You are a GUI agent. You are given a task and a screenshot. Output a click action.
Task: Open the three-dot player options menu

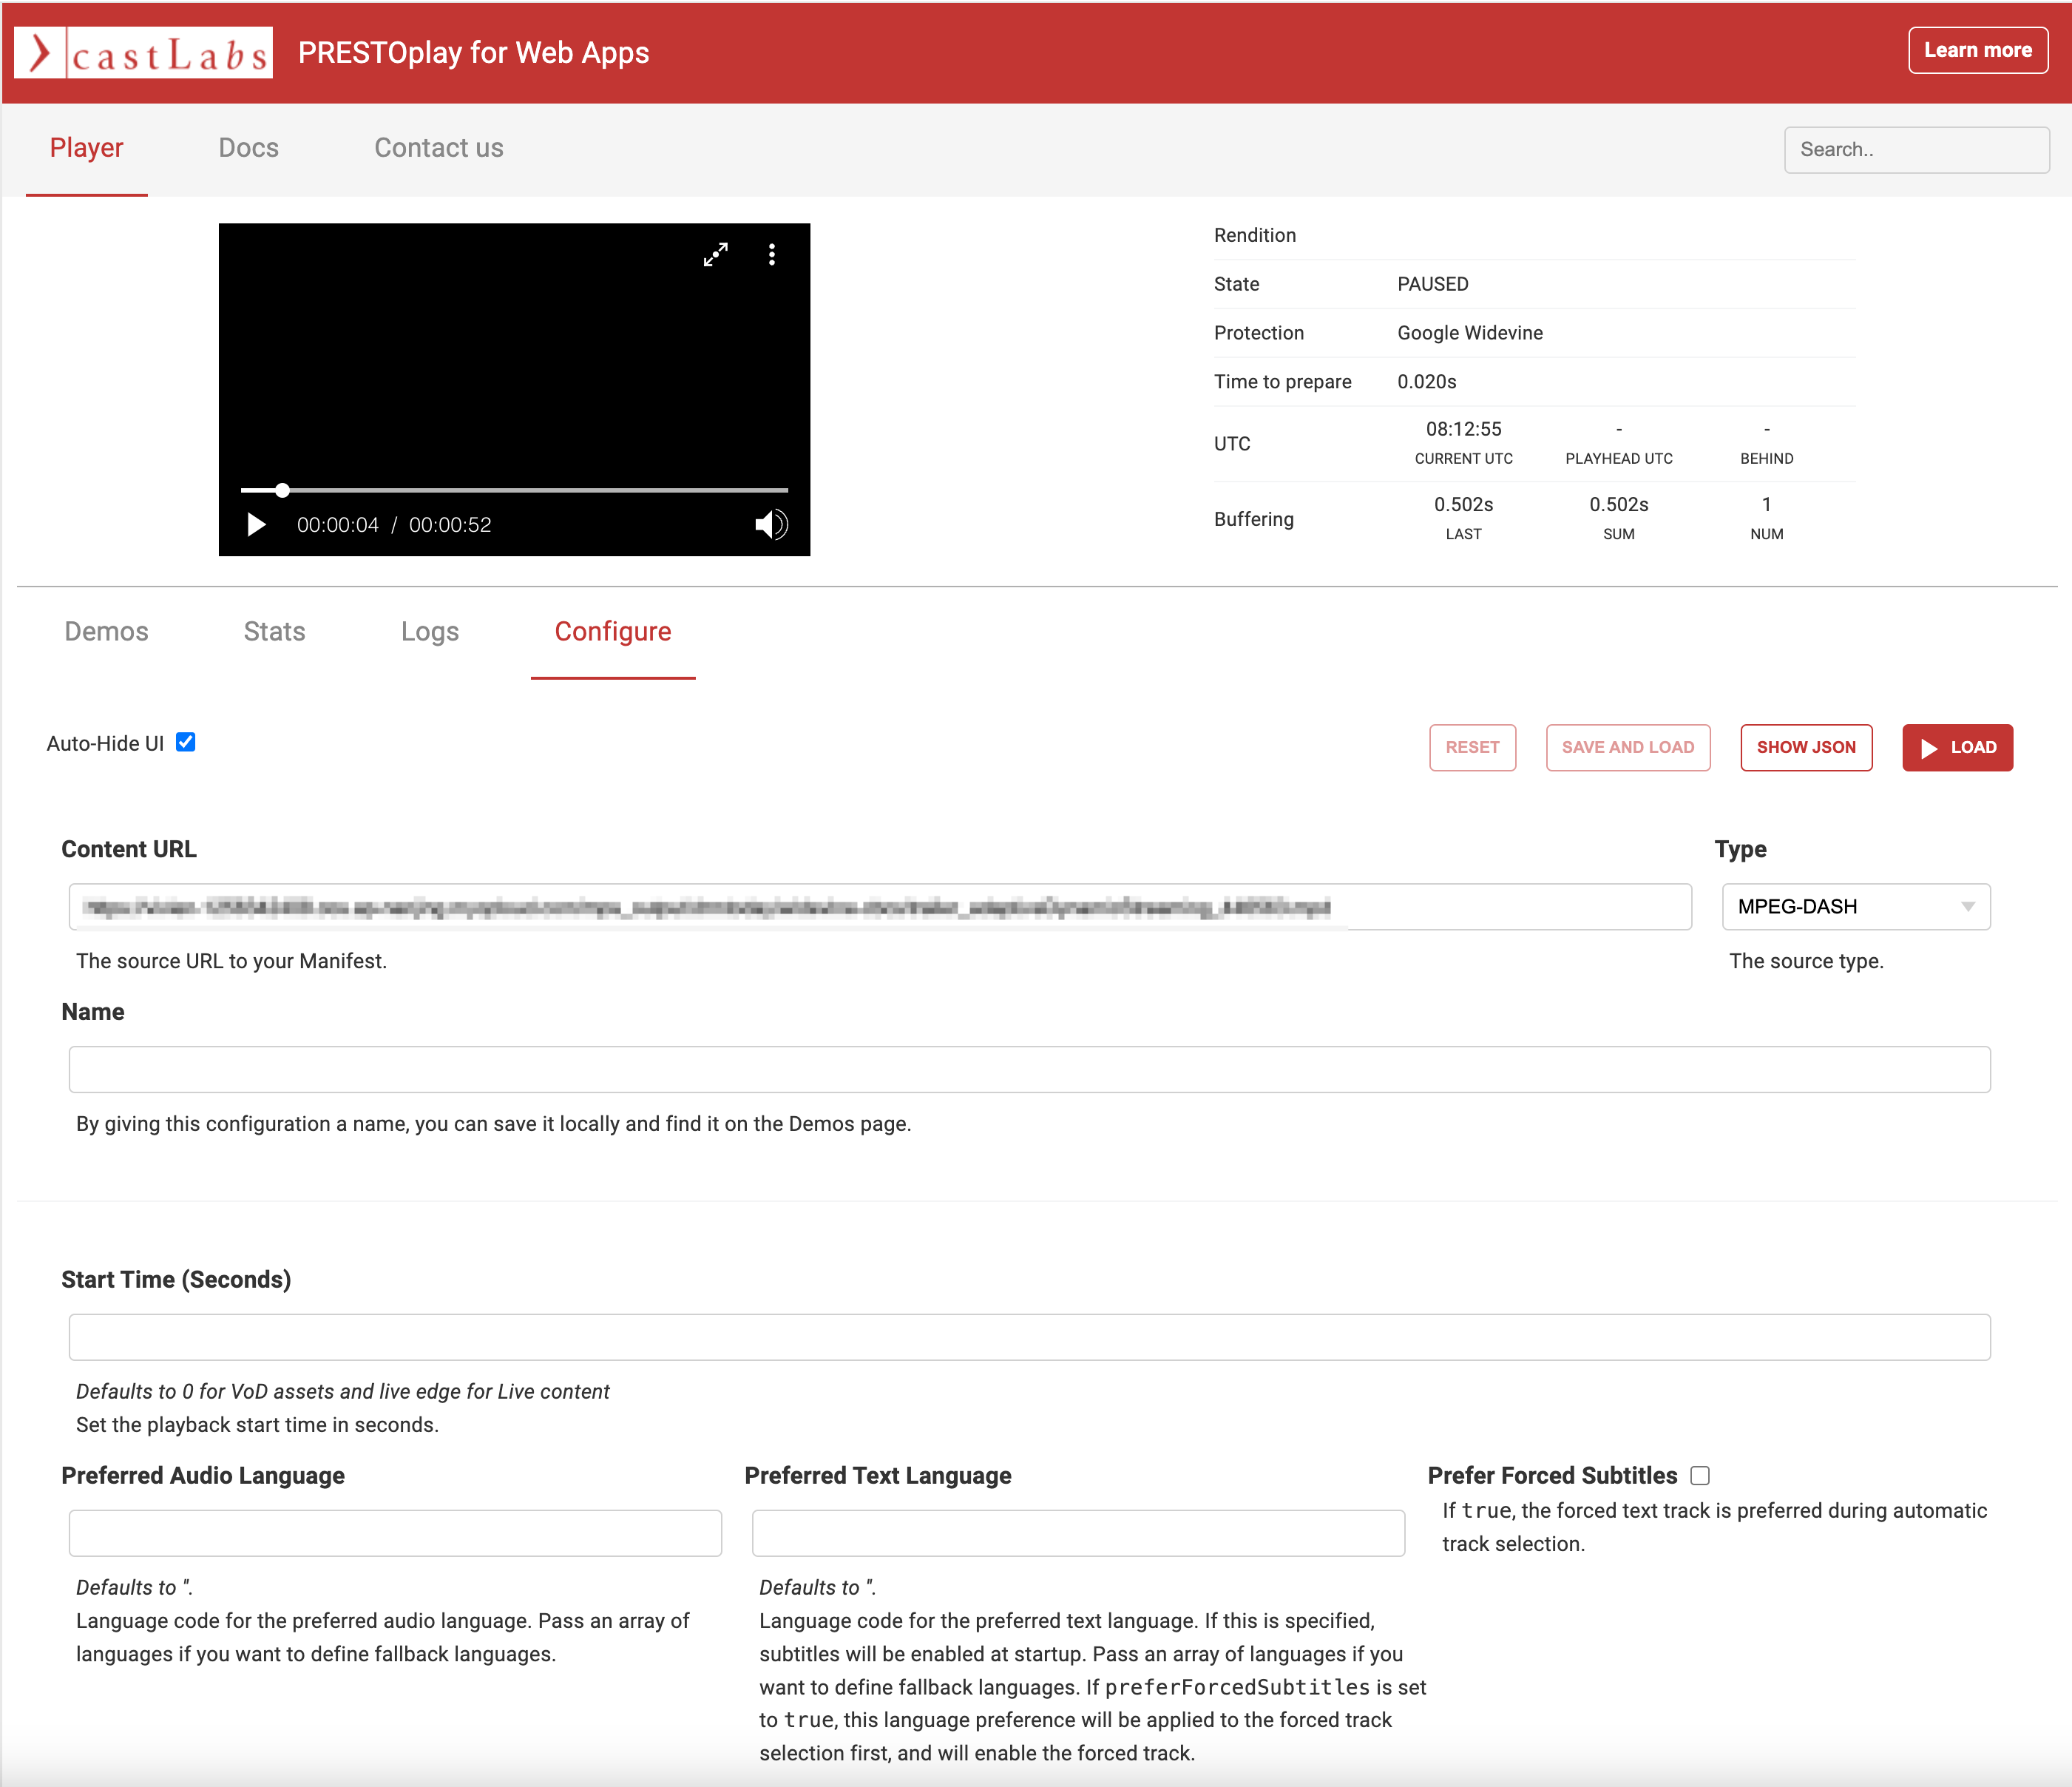pyautogui.click(x=771, y=254)
